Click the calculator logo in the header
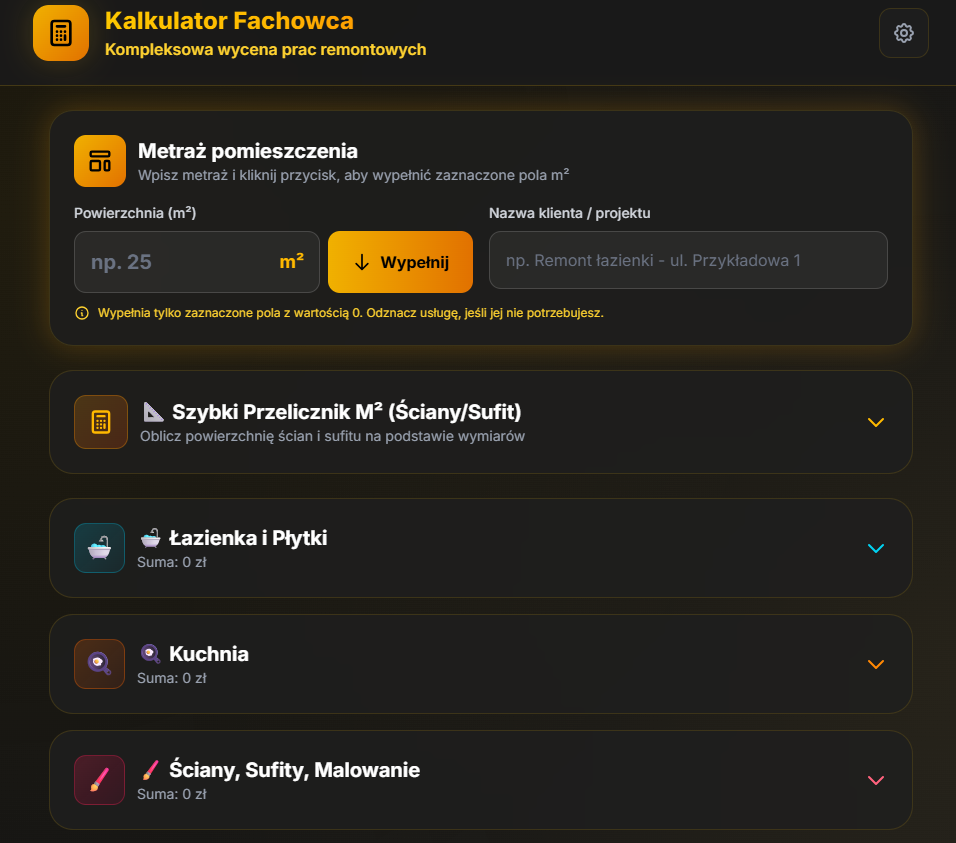 (x=60, y=32)
